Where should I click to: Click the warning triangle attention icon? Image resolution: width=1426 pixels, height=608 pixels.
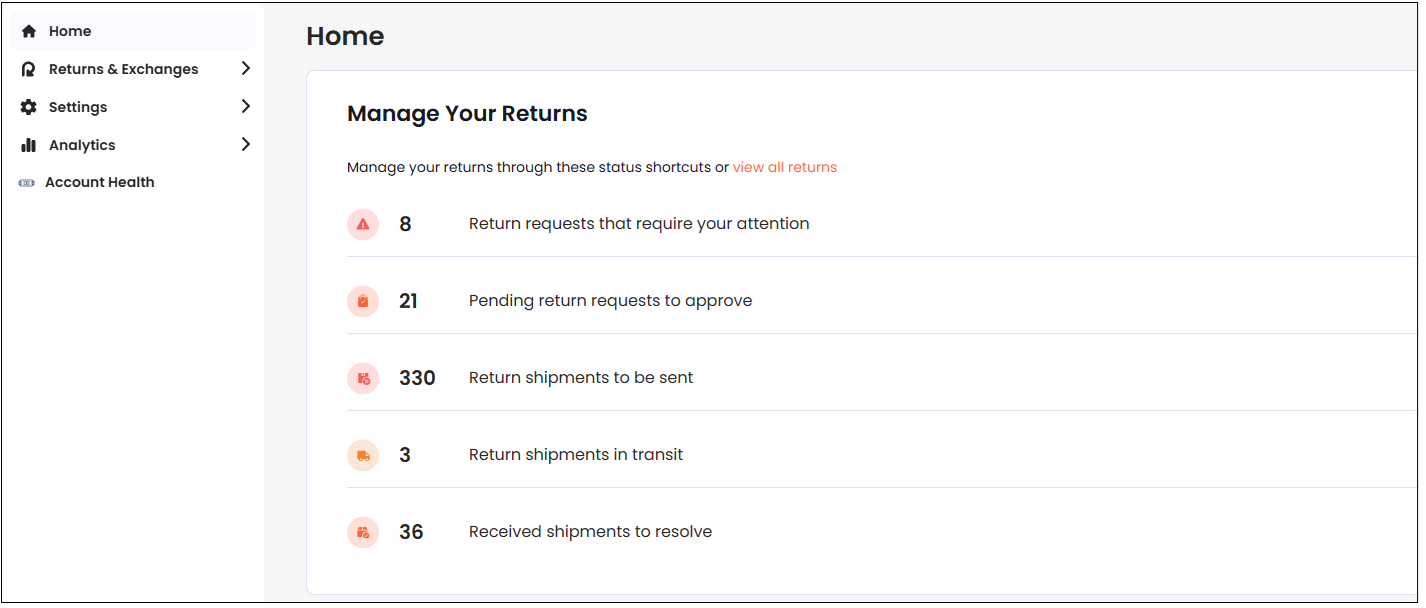(x=363, y=224)
